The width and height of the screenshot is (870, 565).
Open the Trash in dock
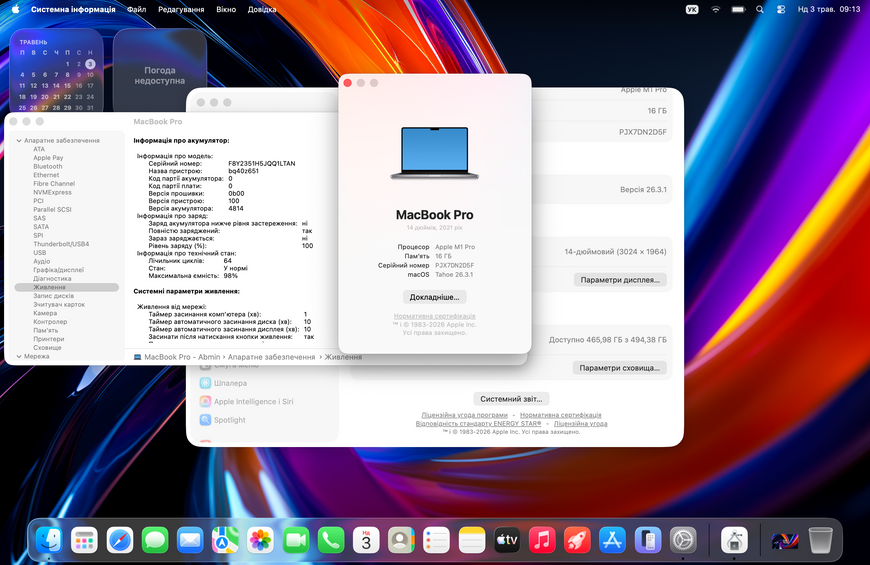click(820, 540)
